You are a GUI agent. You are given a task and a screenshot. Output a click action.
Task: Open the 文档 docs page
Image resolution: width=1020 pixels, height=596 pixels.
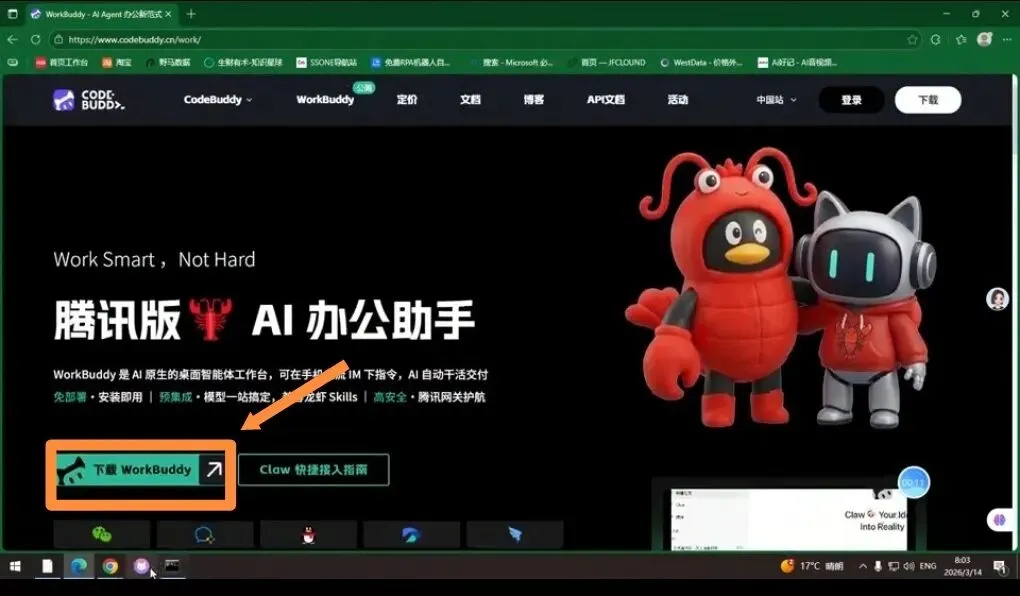click(470, 100)
